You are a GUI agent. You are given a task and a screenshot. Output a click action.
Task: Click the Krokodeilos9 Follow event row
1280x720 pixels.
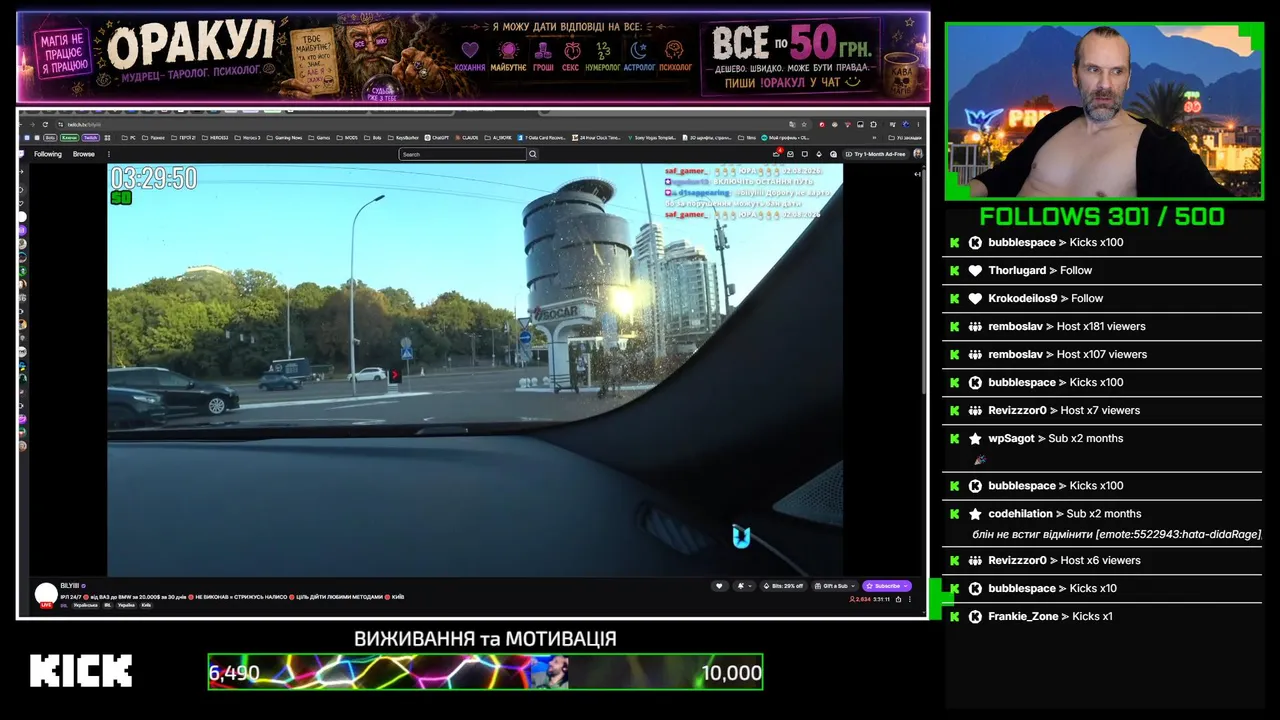click(1101, 298)
